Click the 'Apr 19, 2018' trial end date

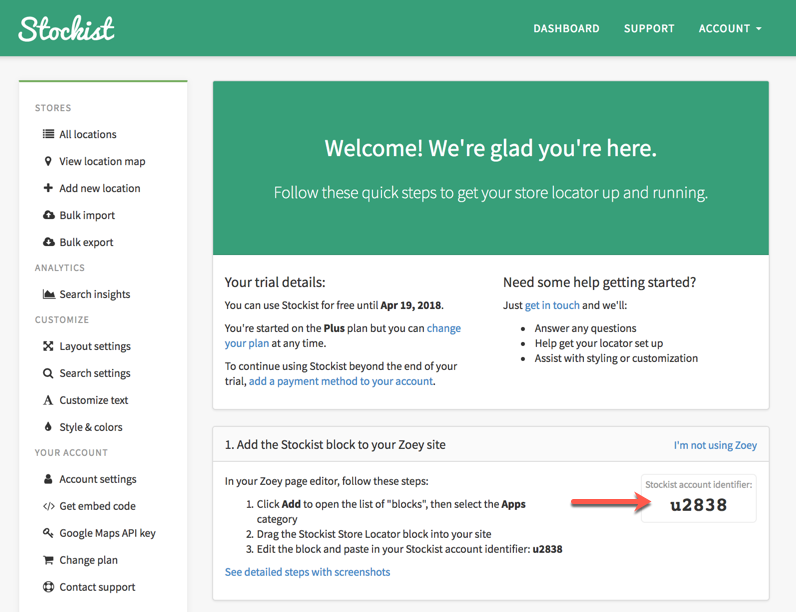pyautogui.click(x=411, y=305)
